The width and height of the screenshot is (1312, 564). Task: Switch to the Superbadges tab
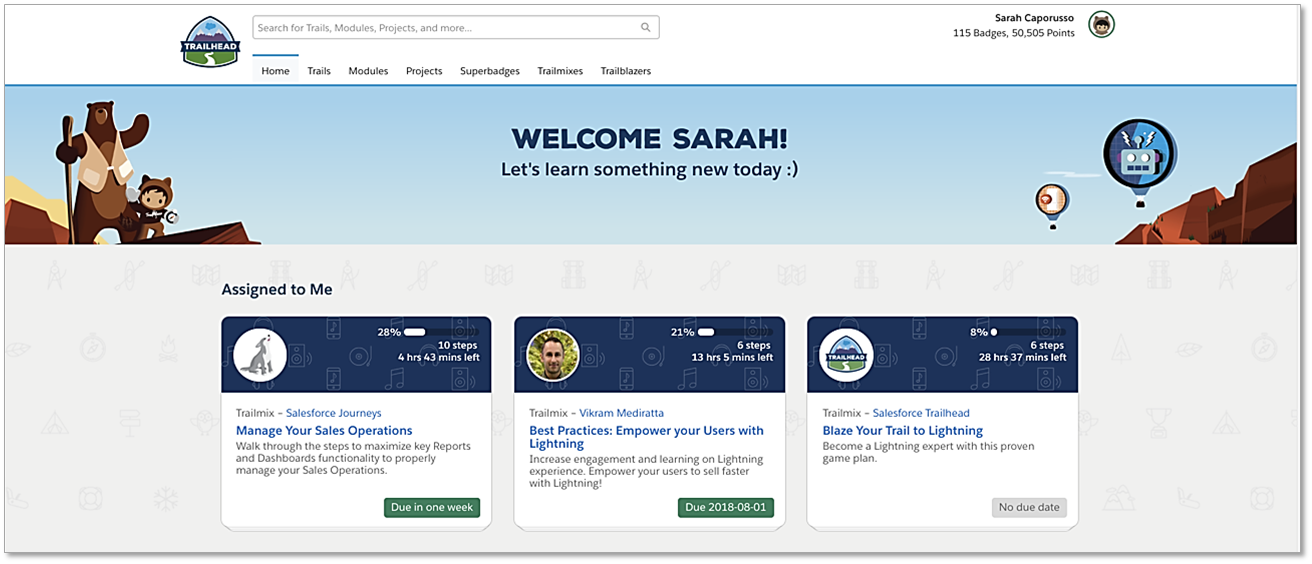tap(490, 71)
